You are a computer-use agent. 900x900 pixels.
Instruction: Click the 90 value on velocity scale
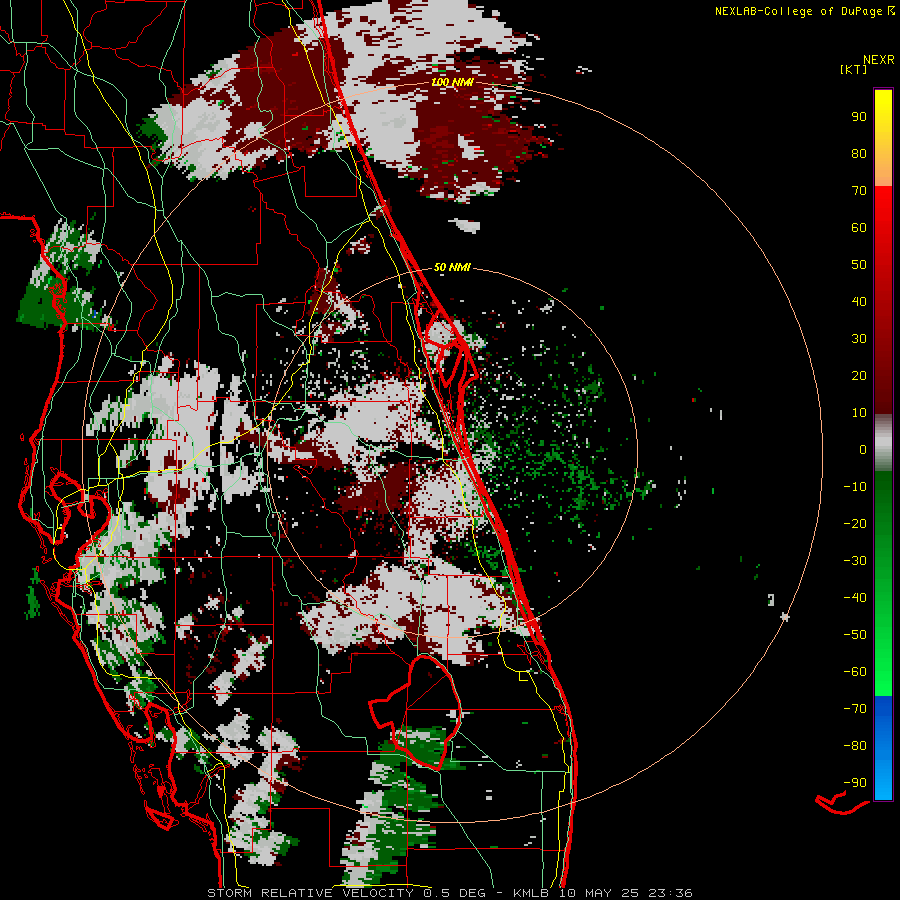coord(859,117)
